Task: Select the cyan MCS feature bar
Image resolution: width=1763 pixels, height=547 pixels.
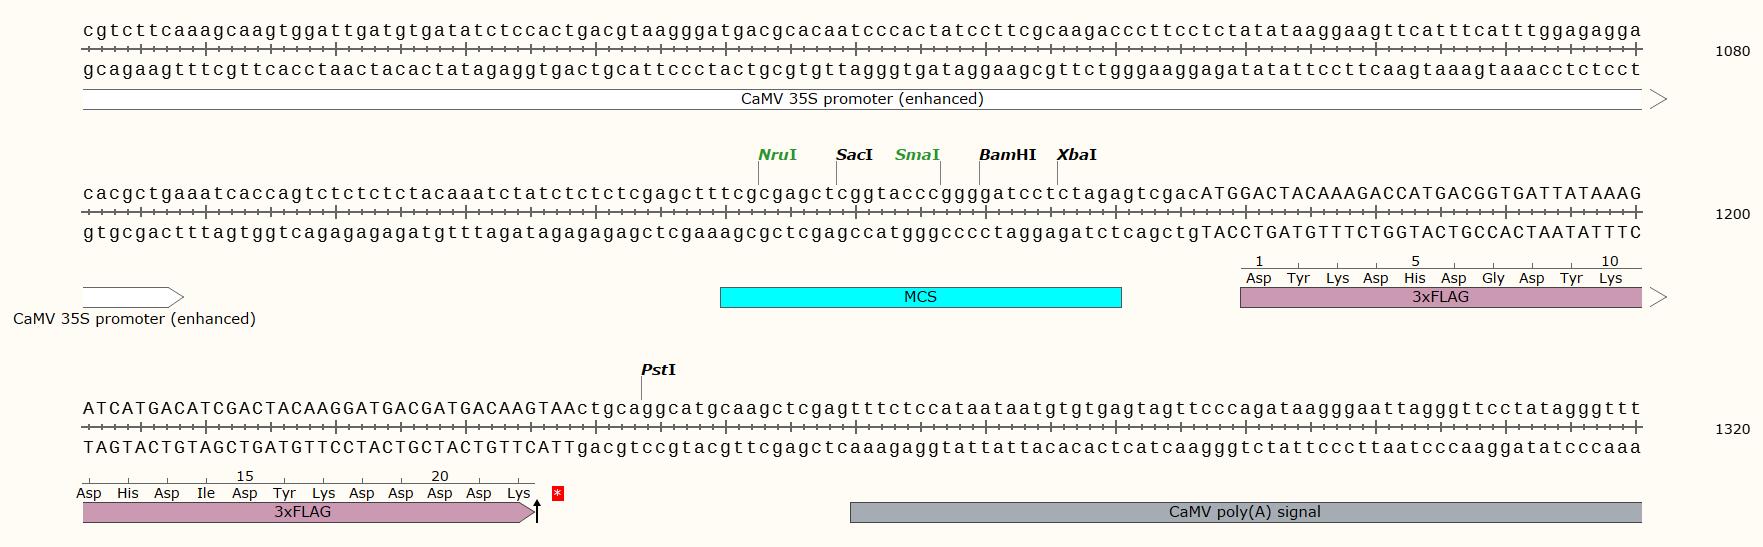Action: coord(920,297)
